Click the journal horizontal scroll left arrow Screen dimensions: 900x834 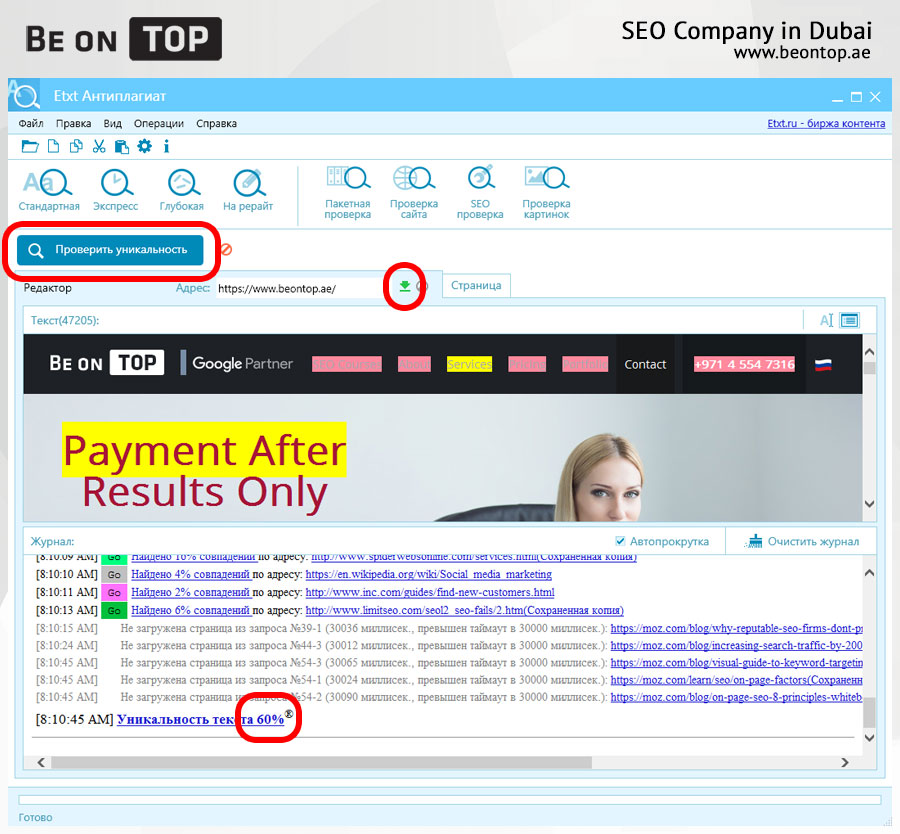click(41, 762)
